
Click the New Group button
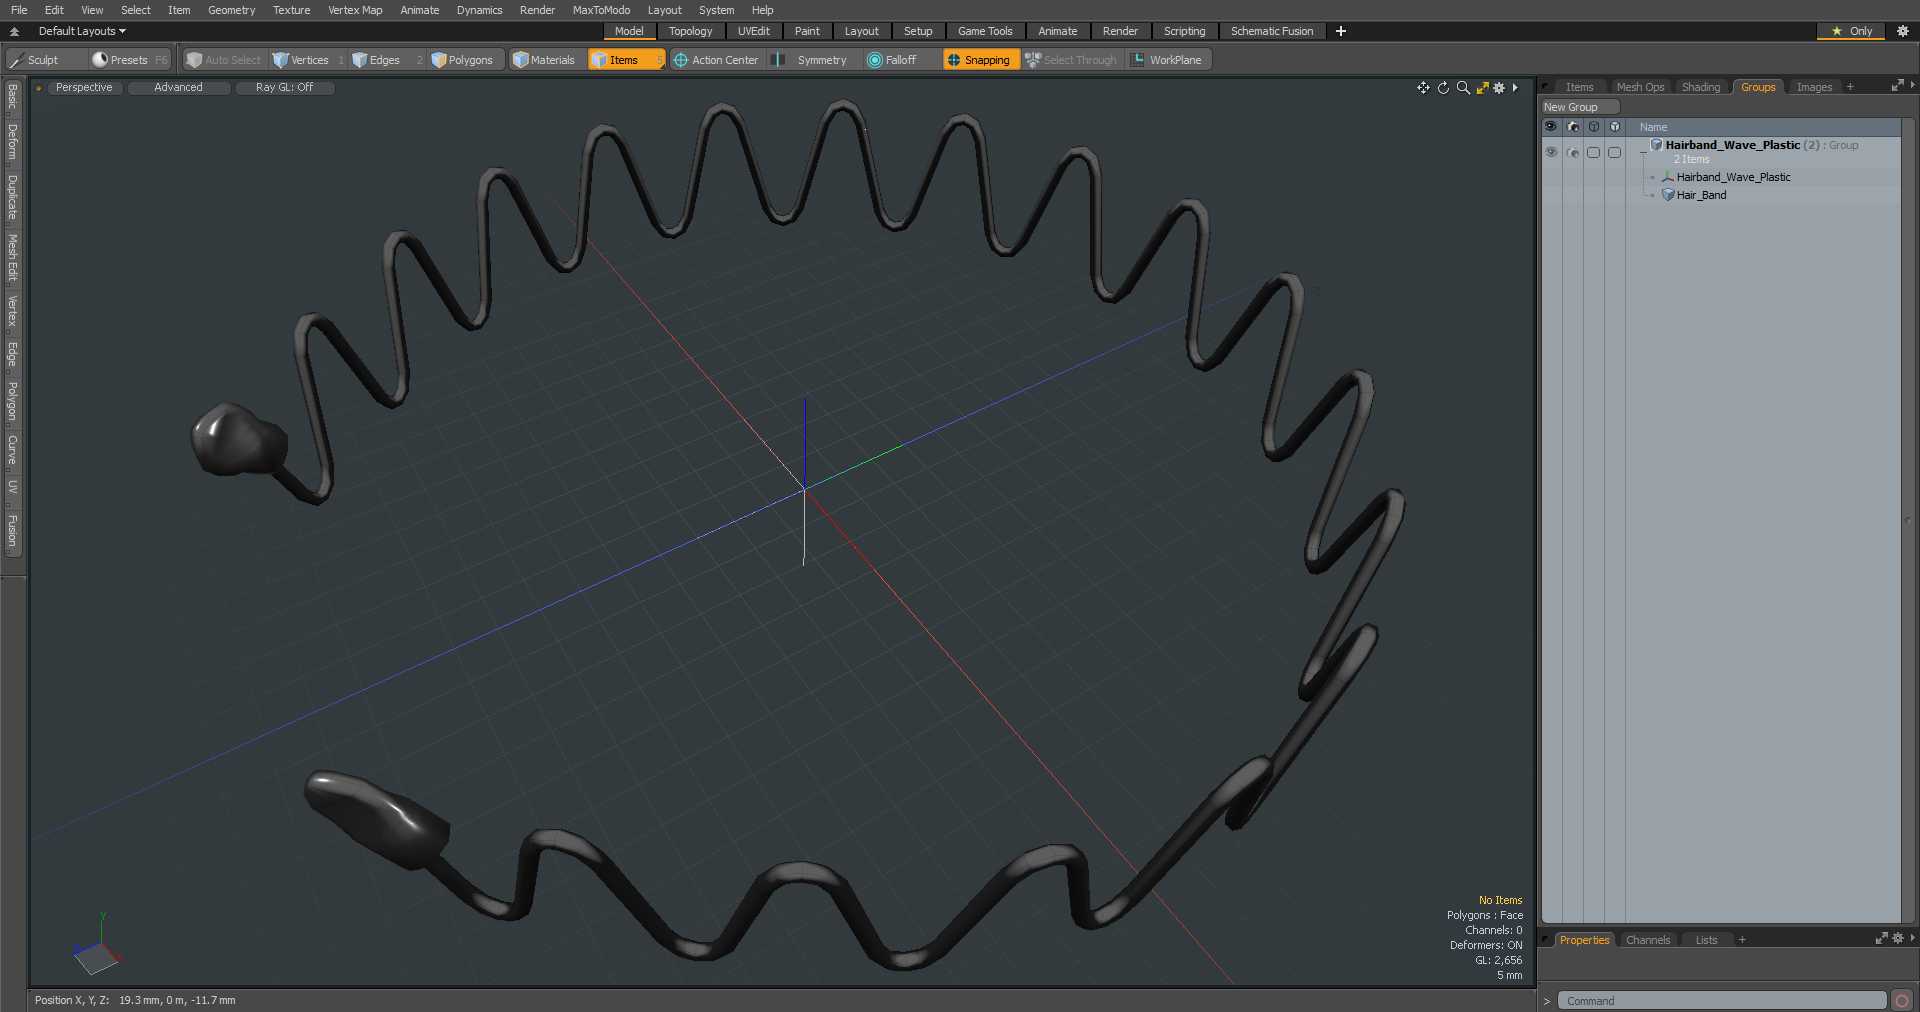click(x=1580, y=107)
